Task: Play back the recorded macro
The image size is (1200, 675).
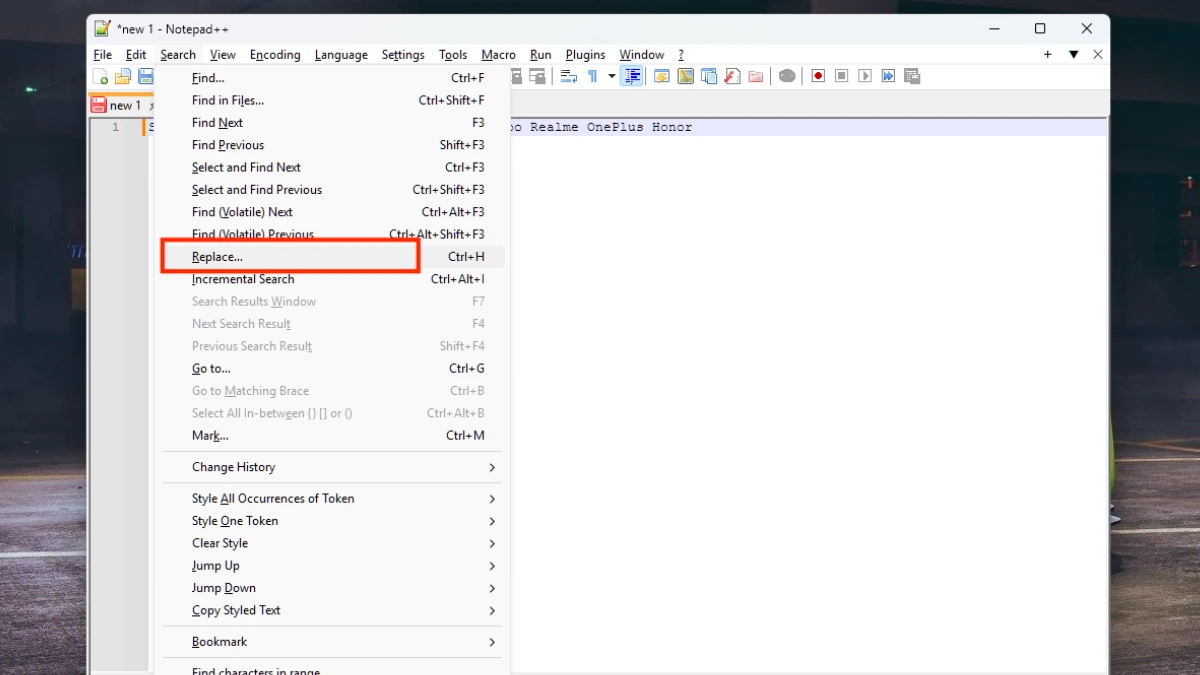Action: point(865,76)
